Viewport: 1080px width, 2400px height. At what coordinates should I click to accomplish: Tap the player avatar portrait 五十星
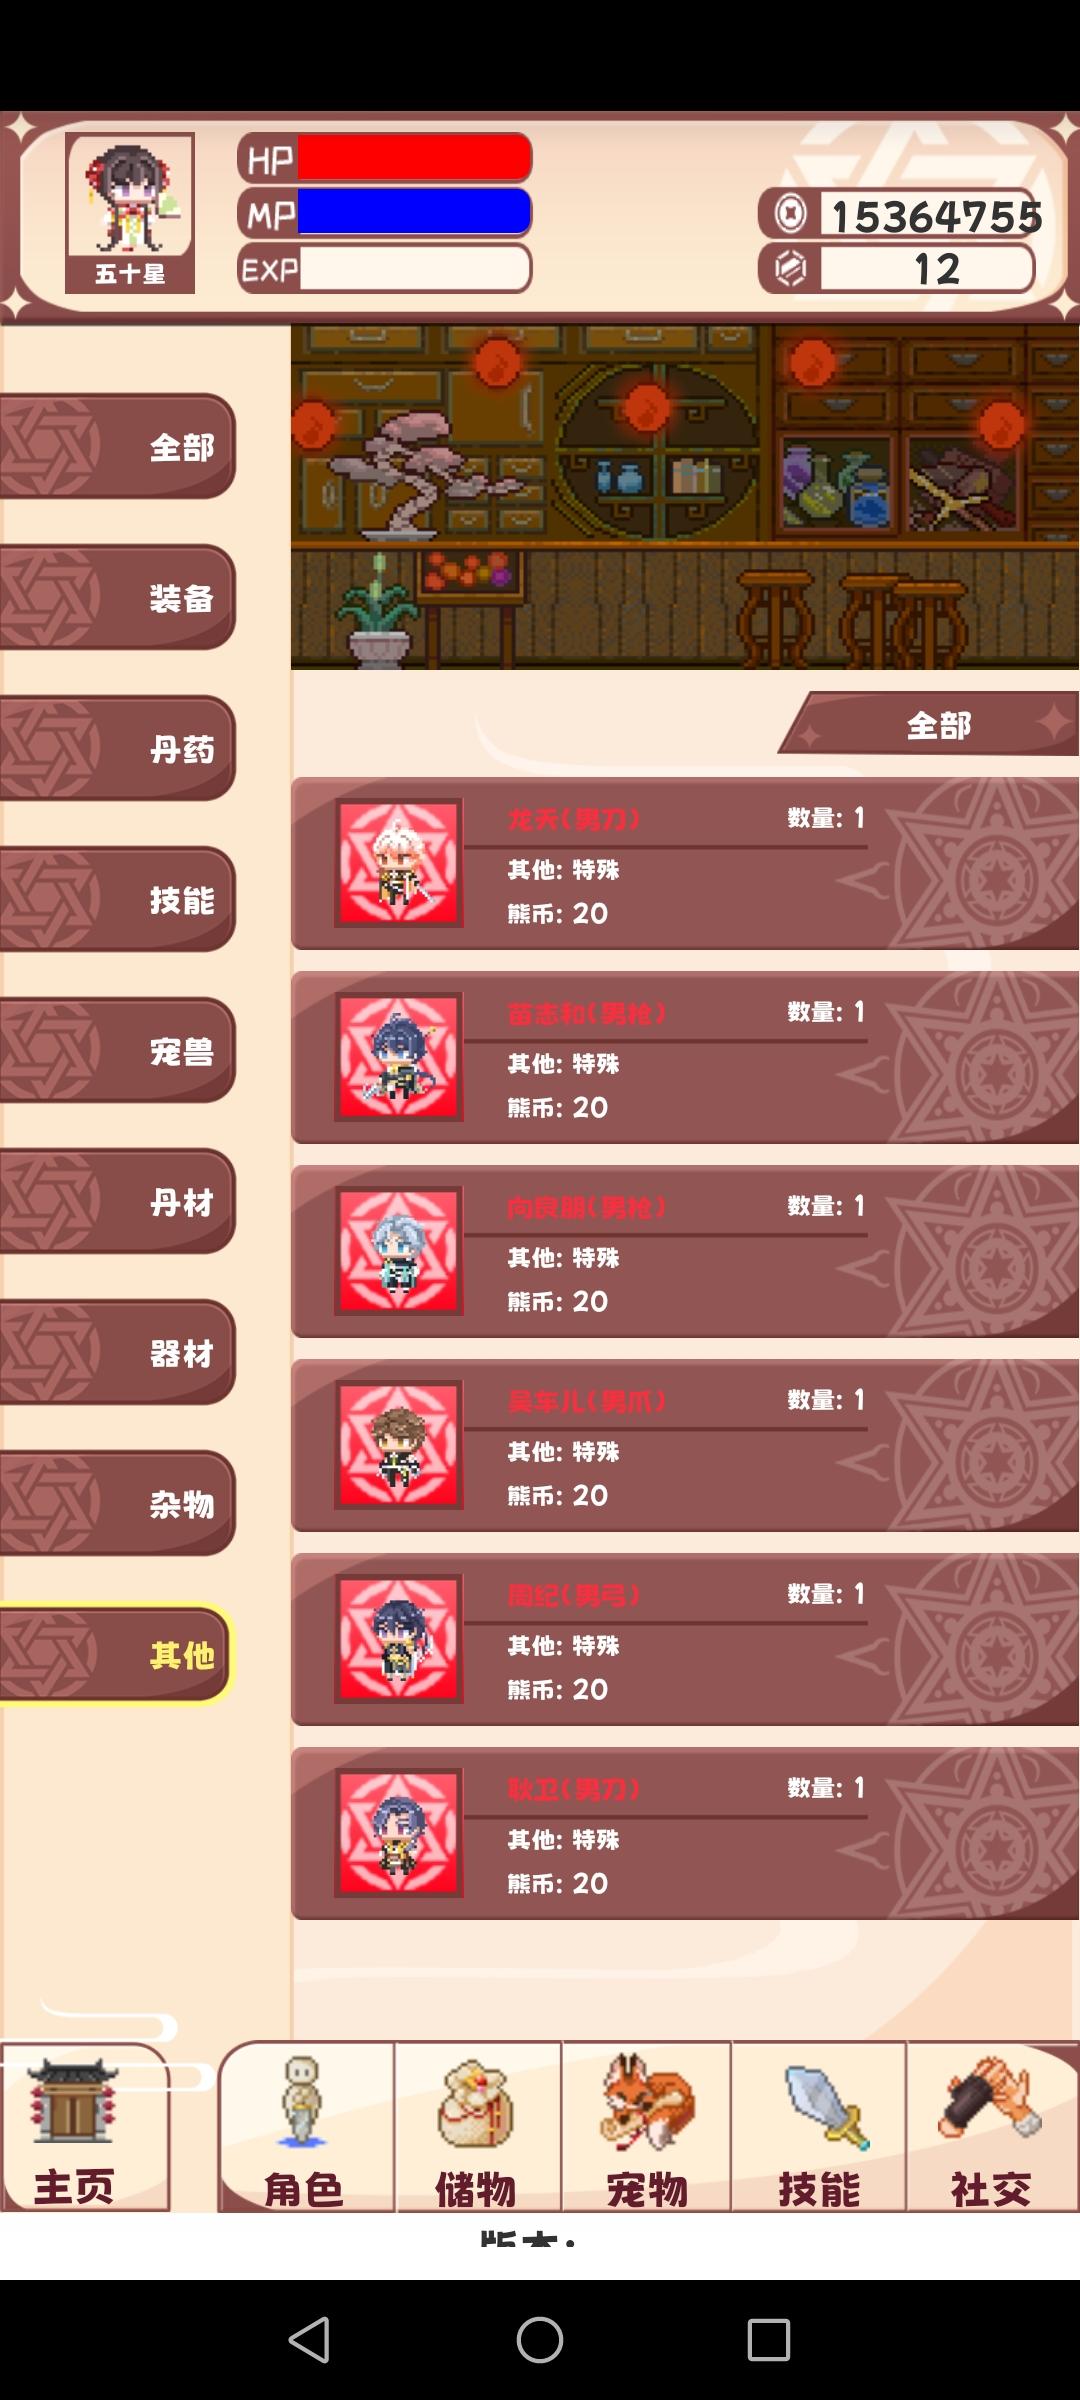130,213
